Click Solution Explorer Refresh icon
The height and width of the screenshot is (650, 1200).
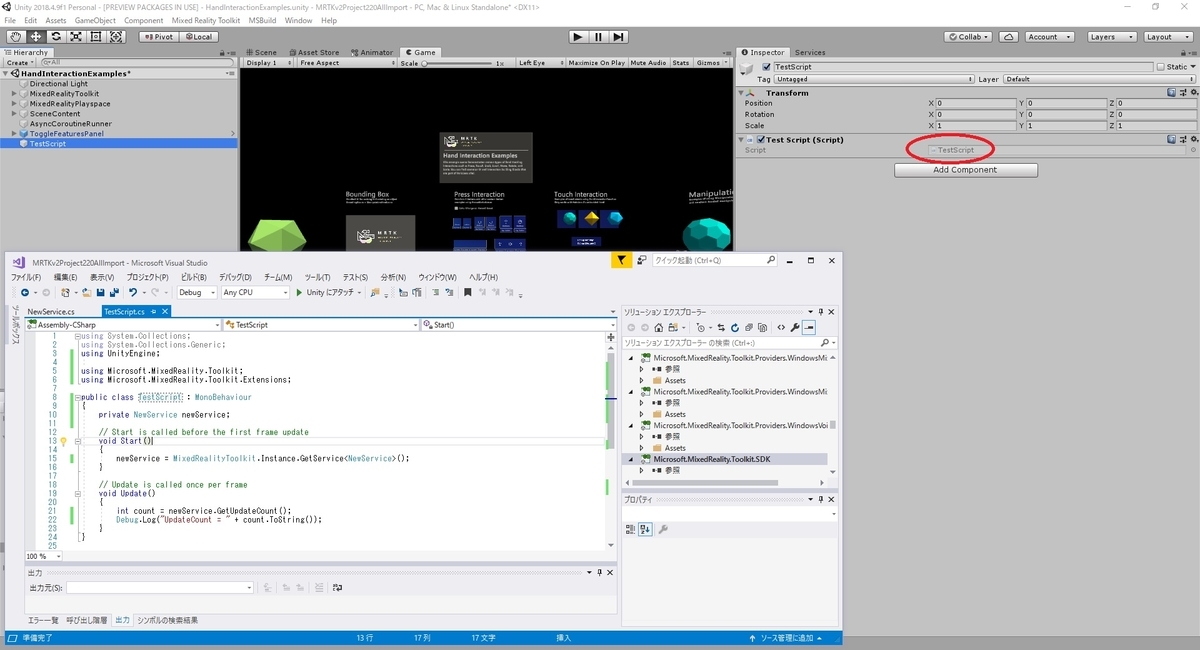[x=735, y=327]
